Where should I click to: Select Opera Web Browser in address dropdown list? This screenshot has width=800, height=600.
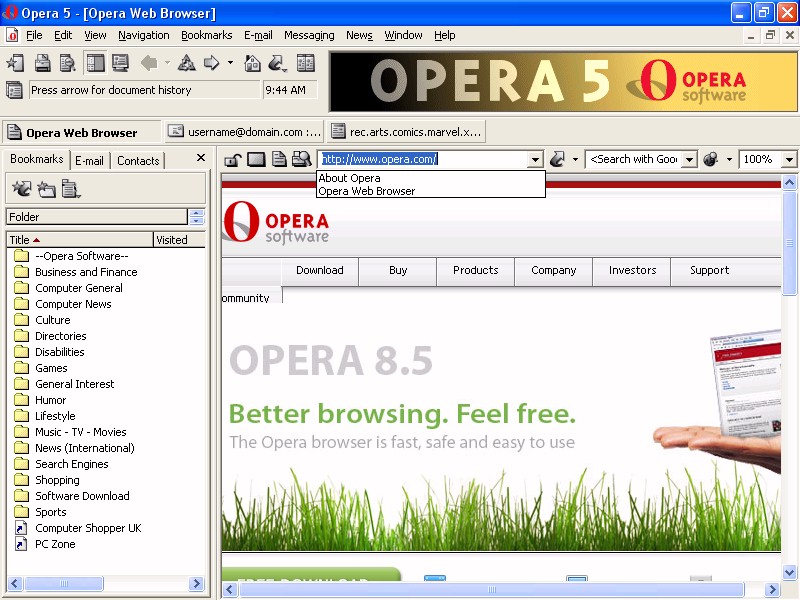[x=431, y=191]
